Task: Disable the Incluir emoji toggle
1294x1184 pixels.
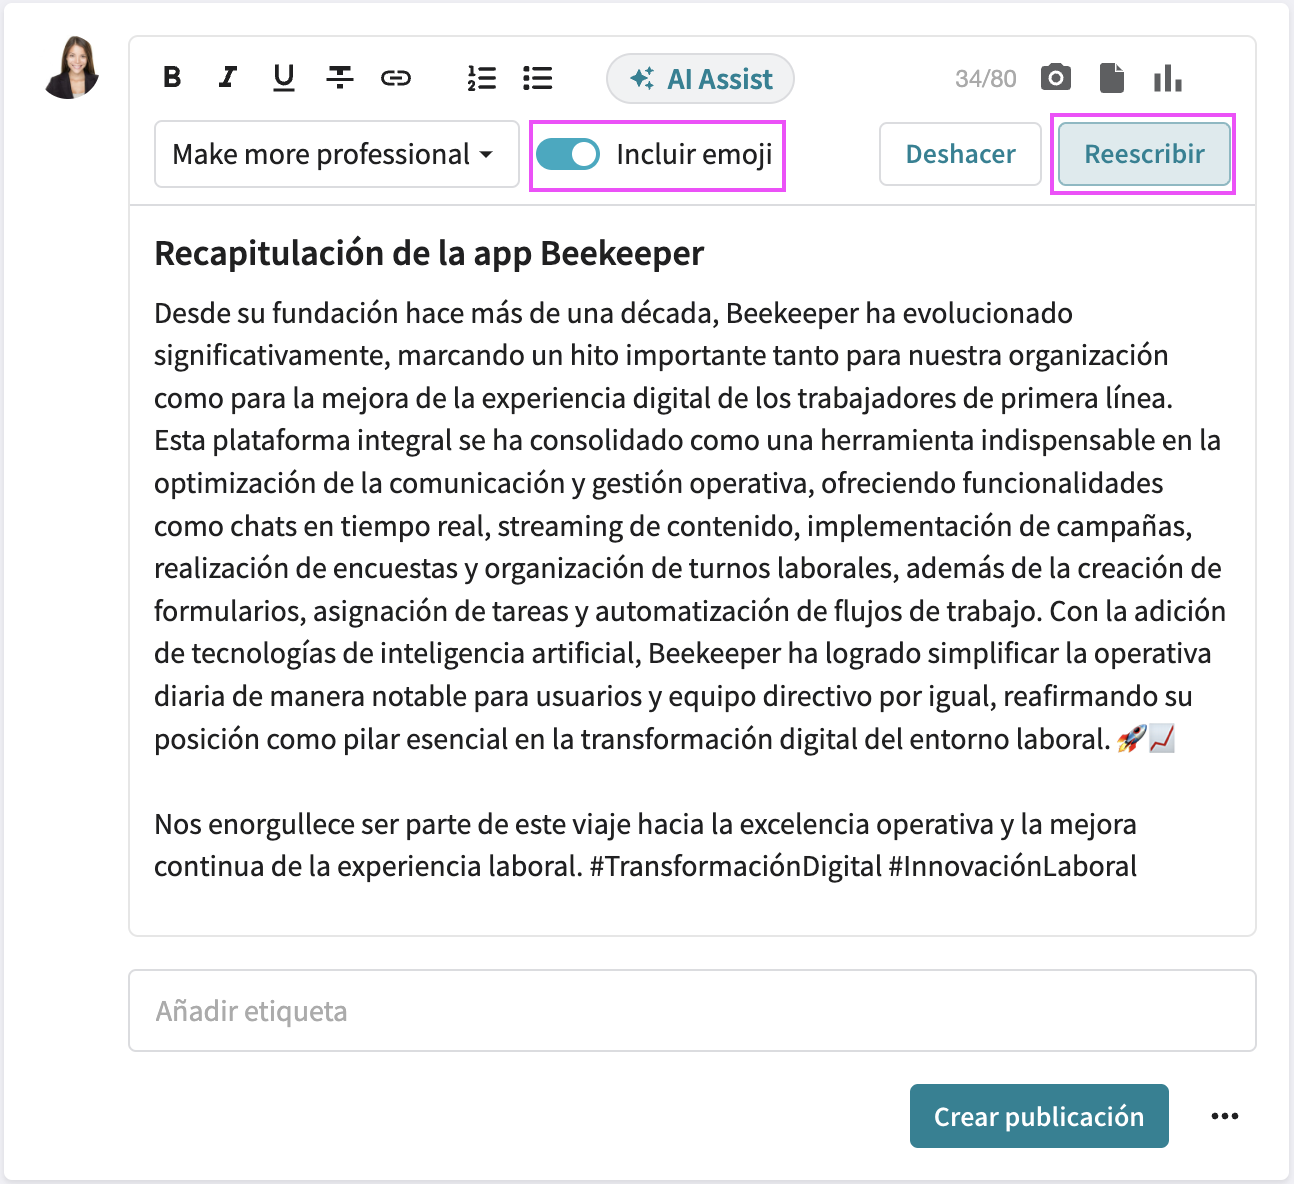Action: point(568,155)
